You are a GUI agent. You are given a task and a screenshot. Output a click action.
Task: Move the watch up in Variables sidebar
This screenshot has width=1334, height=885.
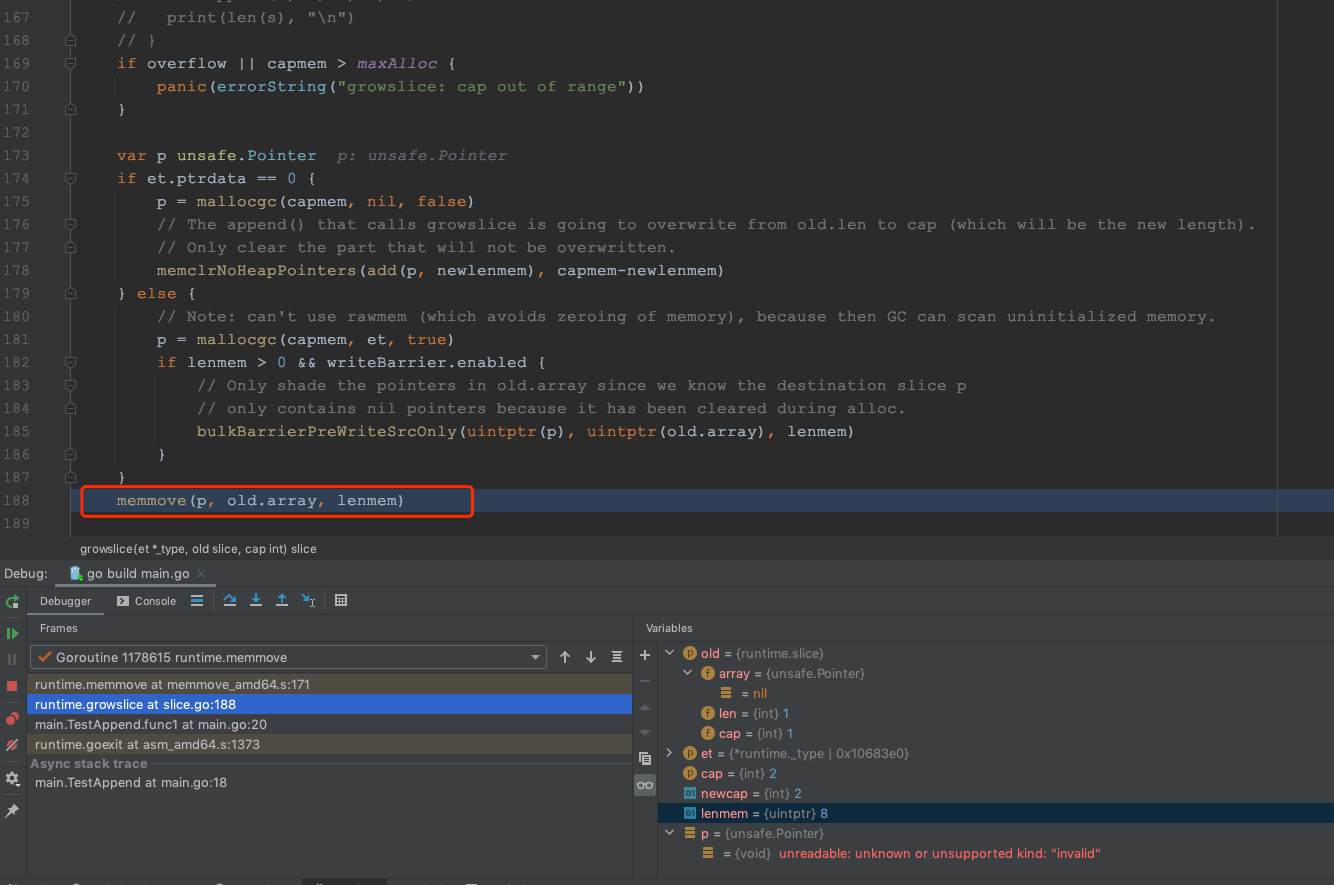pos(645,707)
